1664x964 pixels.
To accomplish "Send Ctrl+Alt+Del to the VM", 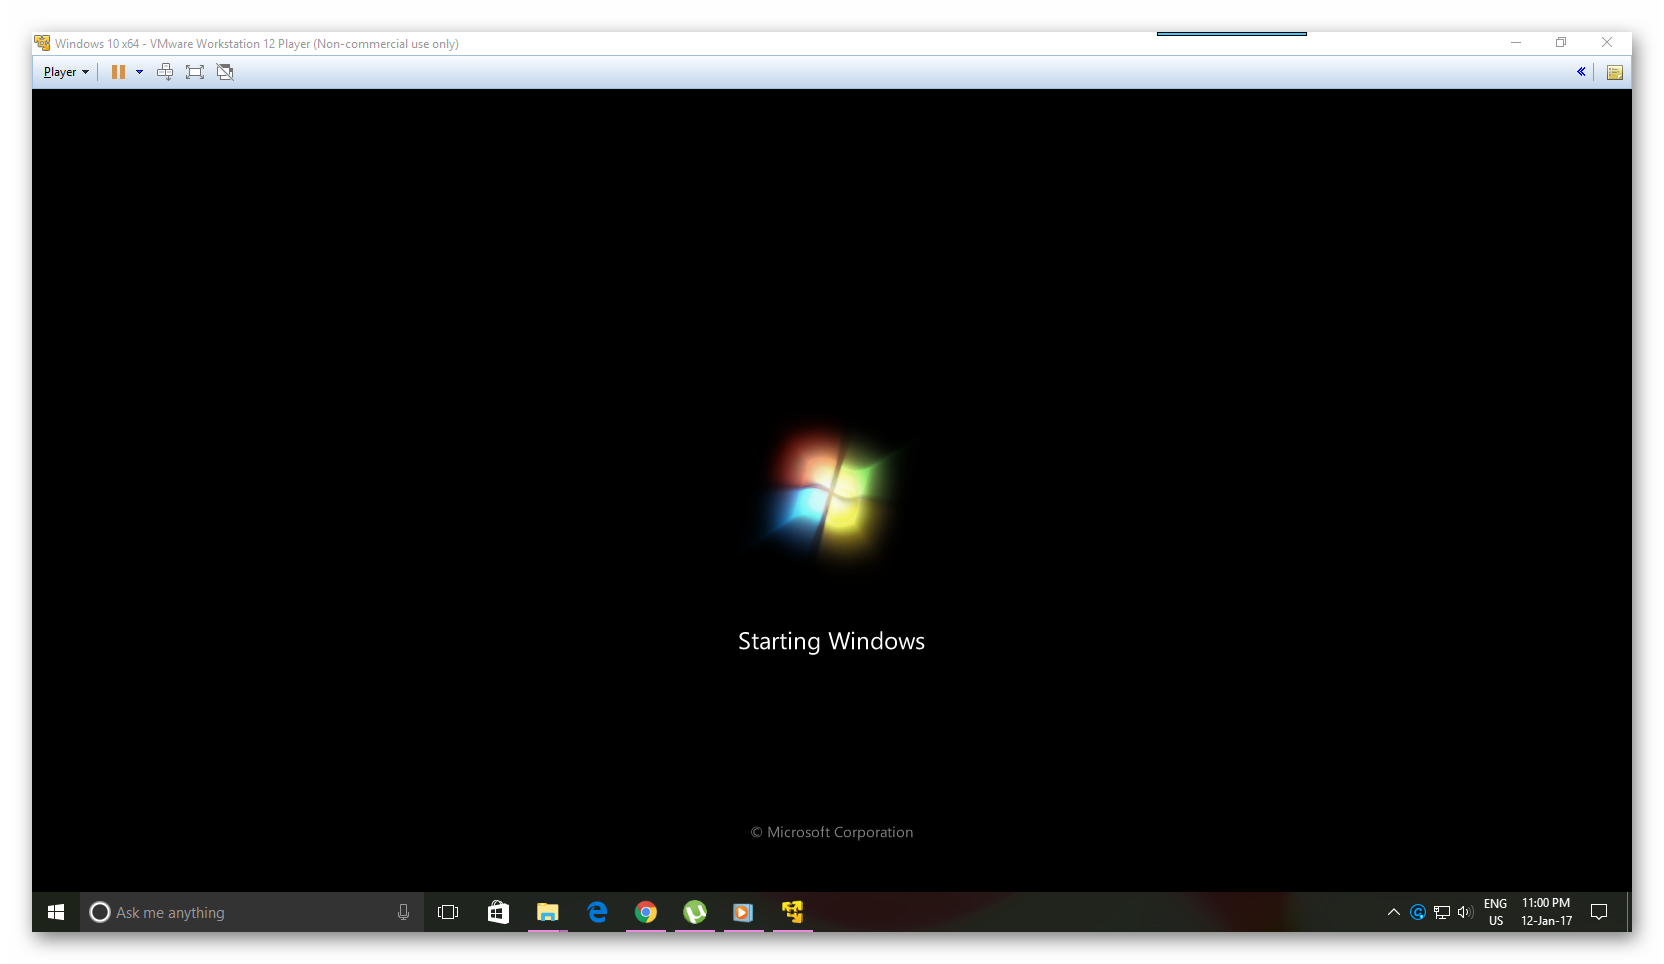I will tap(165, 72).
